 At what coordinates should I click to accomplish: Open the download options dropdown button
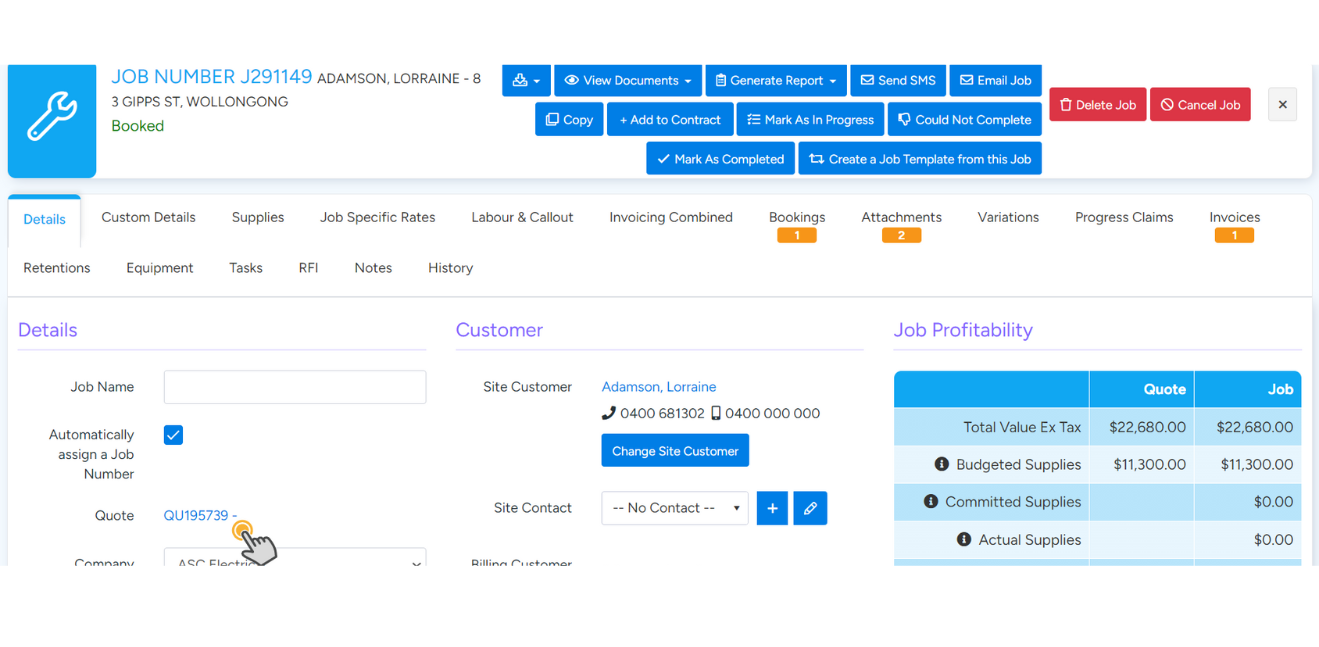[x=526, y=80]
